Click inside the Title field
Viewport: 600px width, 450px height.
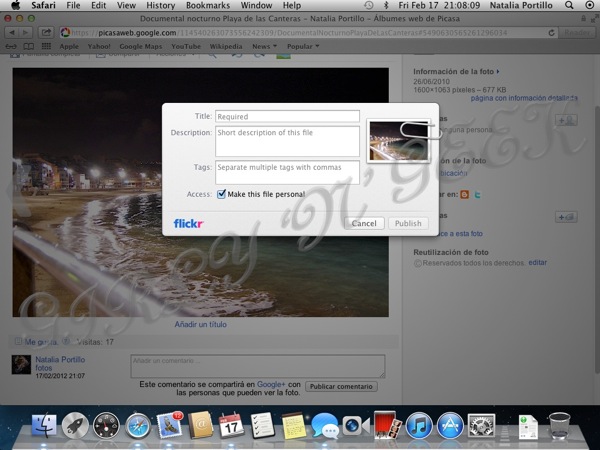pyautogui.click(x=287, y=116)
